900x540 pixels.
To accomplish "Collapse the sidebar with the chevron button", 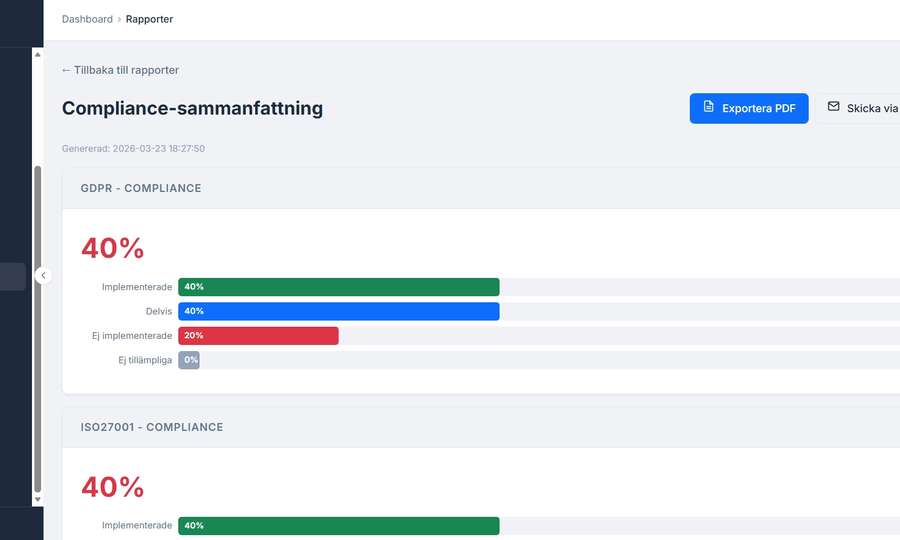I will [43, 275].
